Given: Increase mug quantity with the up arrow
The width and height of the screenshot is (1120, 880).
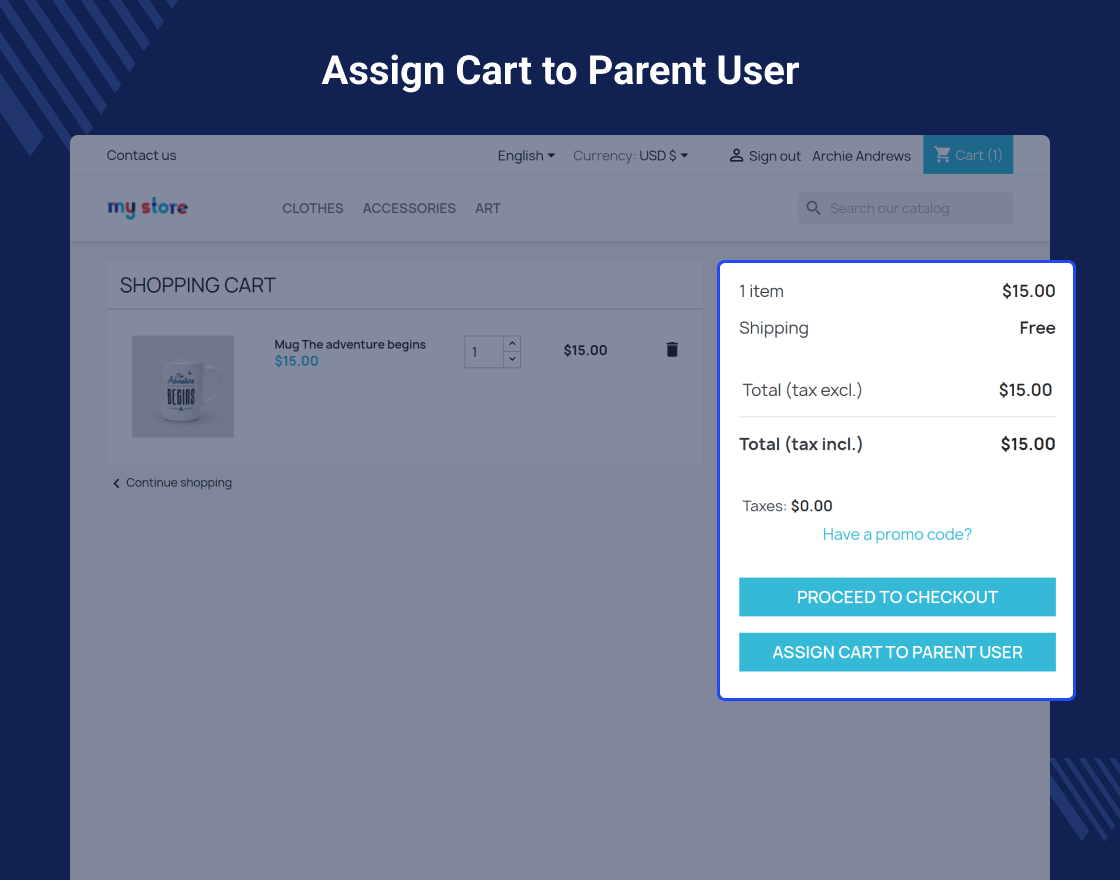Looking at the screenshot, I should (x=512, y=344).
